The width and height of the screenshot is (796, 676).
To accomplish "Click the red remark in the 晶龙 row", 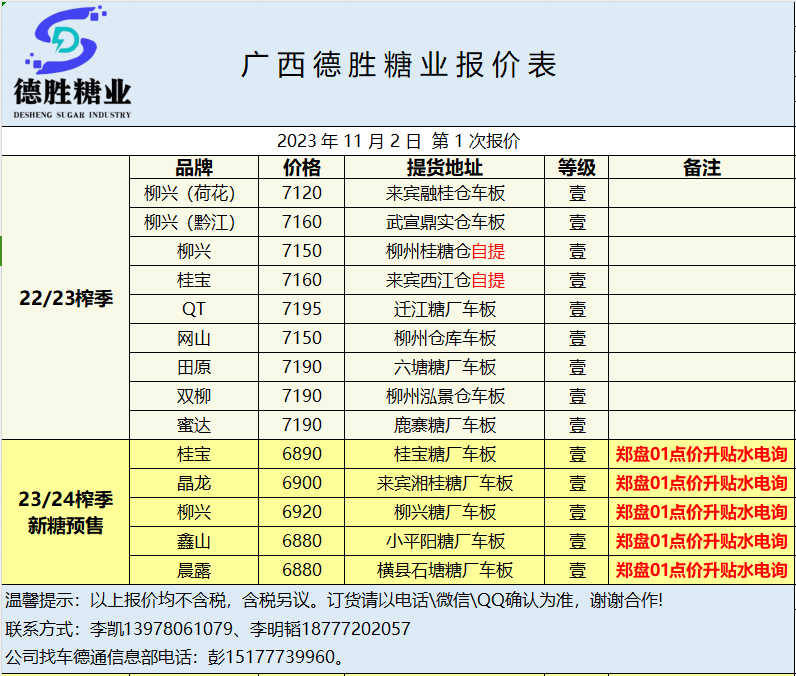I will click(701, 483).
